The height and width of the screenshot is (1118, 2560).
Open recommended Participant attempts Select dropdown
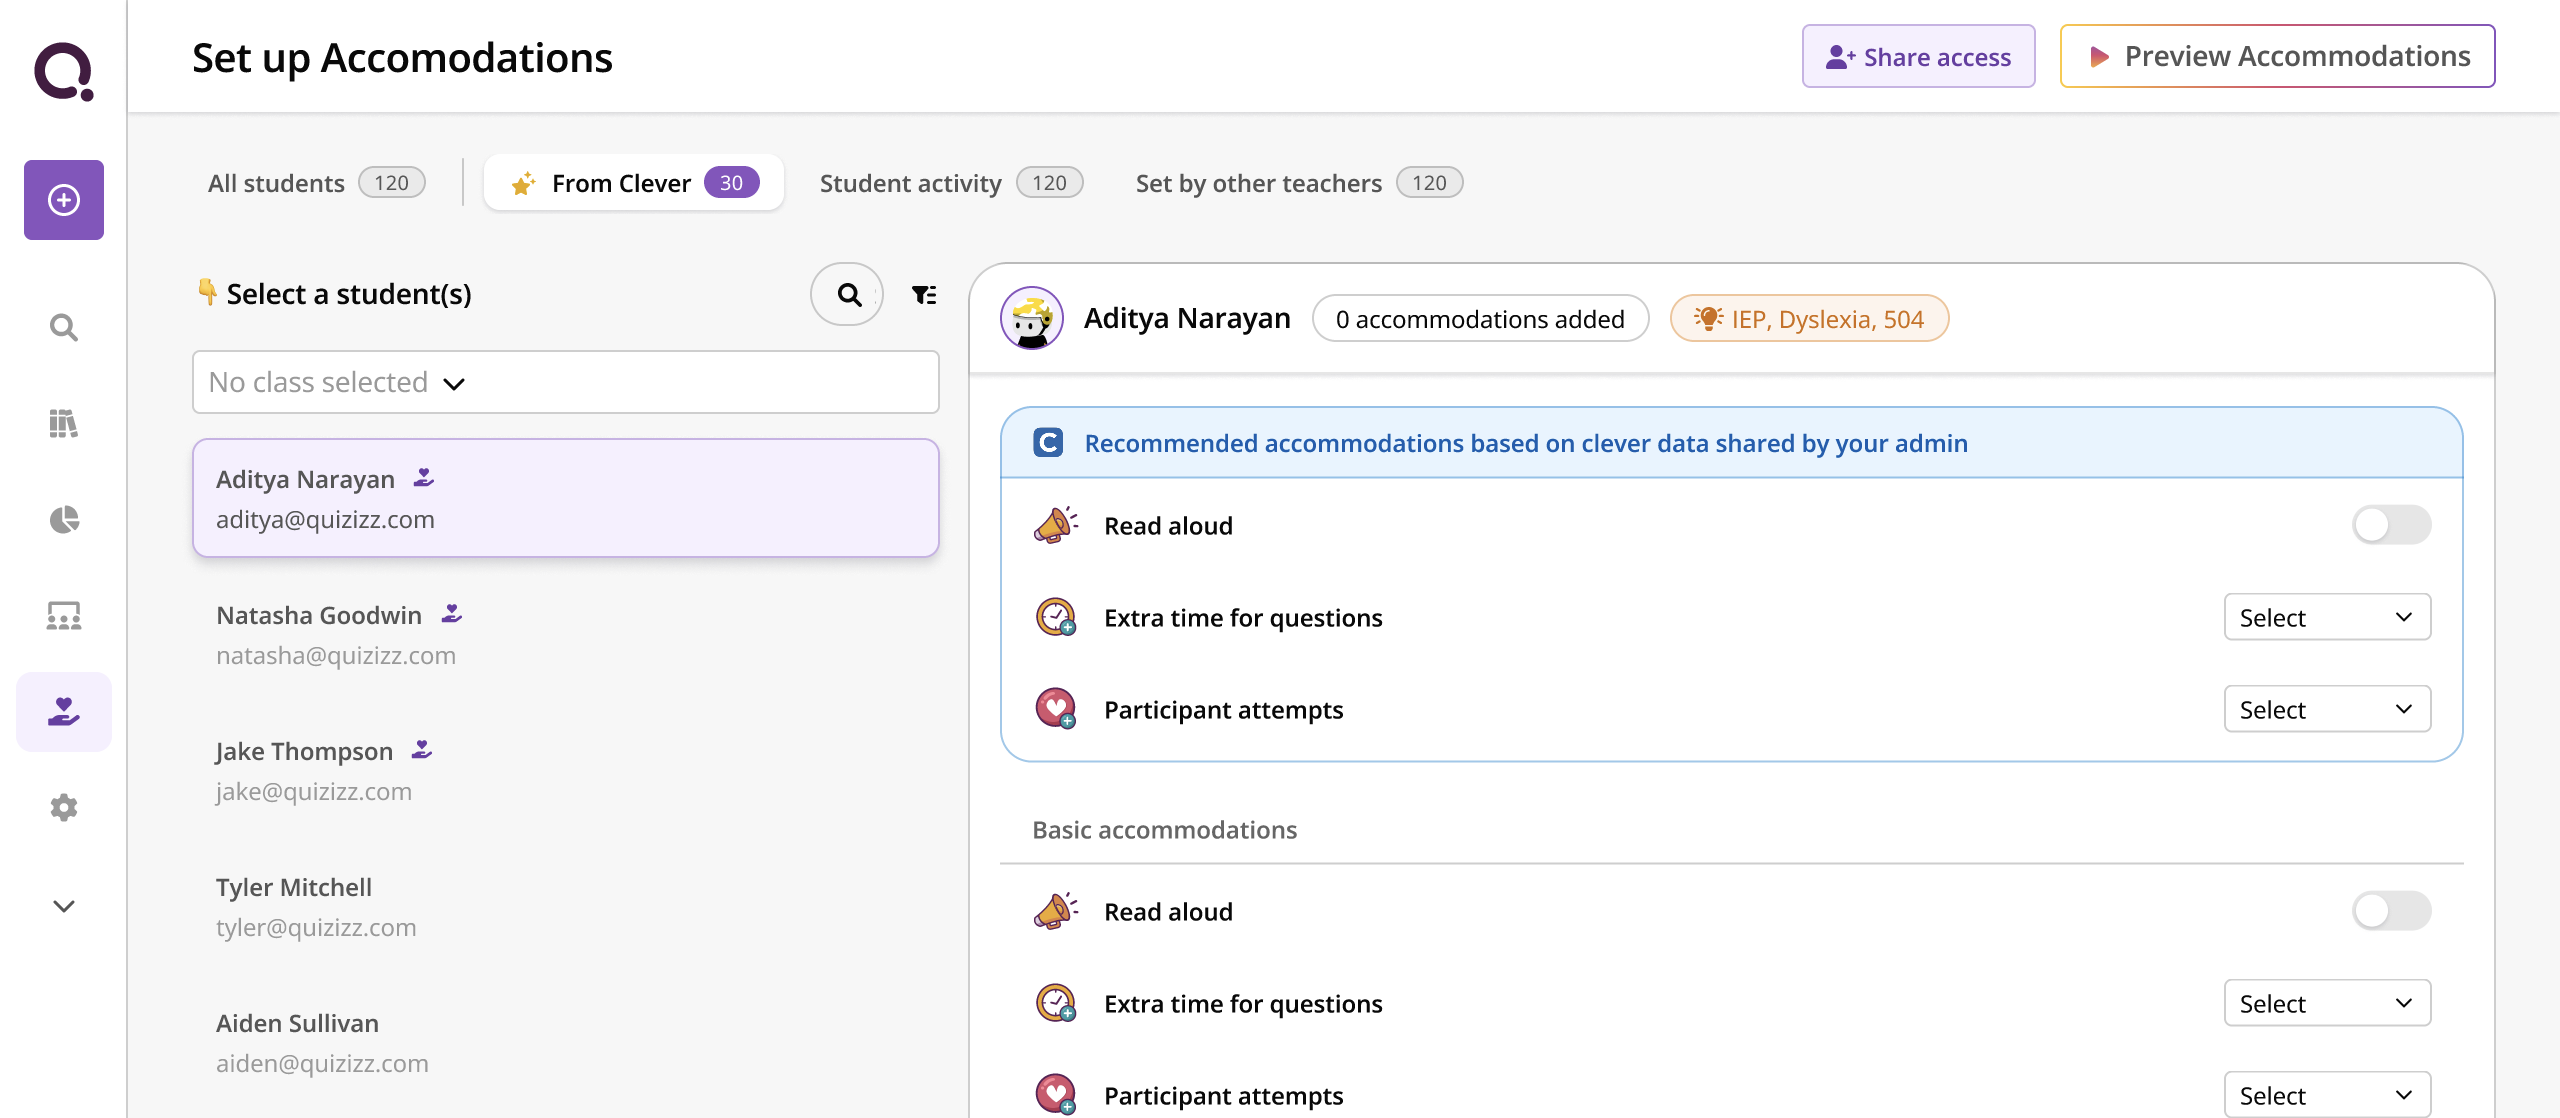pos(2326,709)
